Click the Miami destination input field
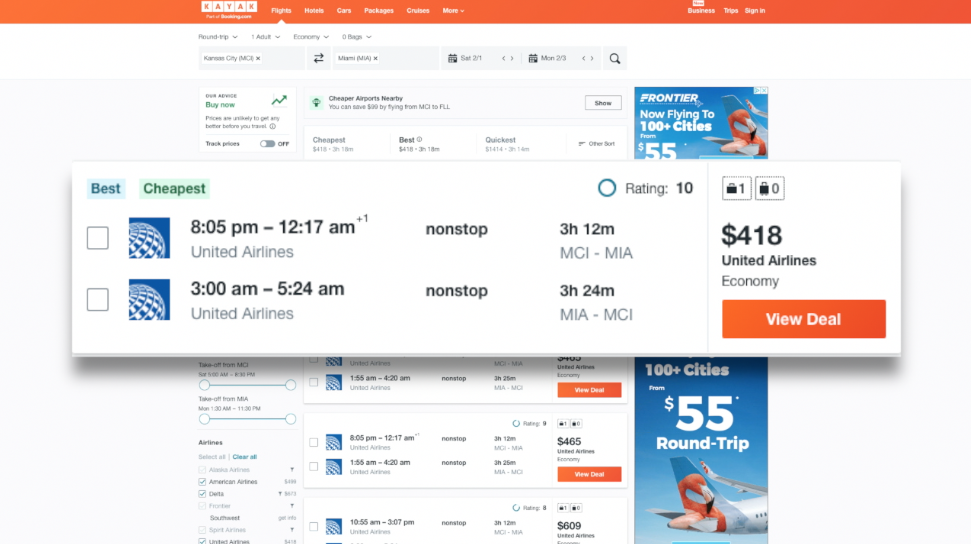971x544 pixels. pos(386,58)
